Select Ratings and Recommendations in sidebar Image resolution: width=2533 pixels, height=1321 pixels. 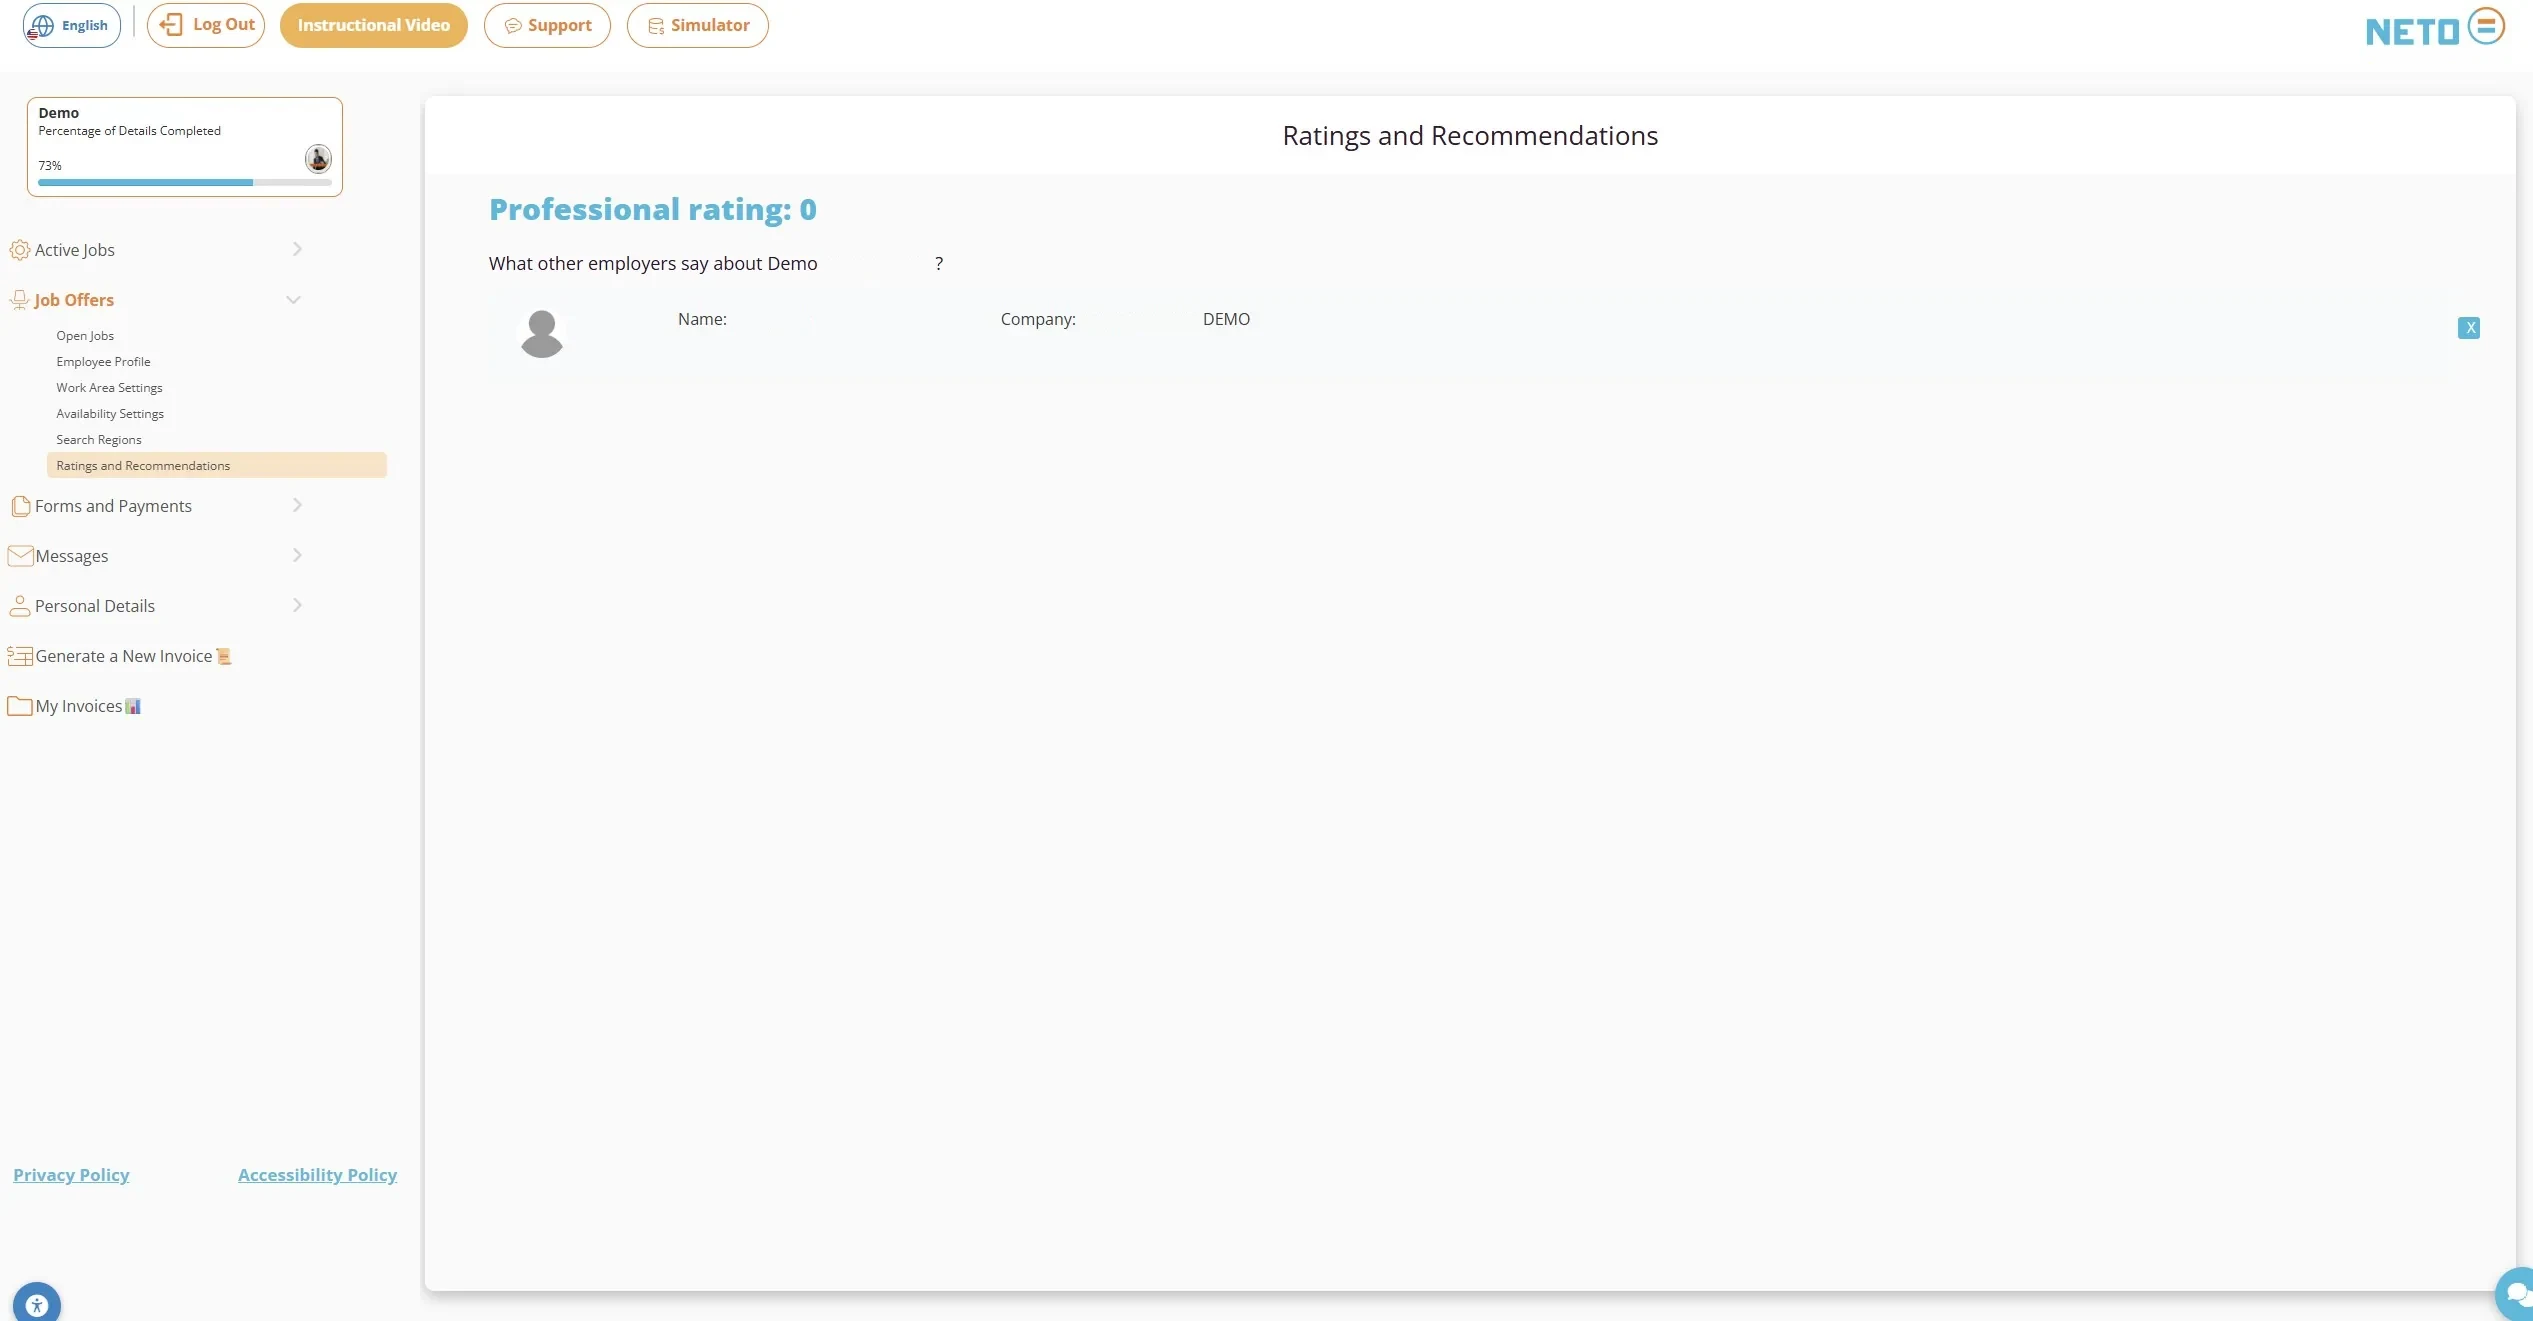[217, 465]
